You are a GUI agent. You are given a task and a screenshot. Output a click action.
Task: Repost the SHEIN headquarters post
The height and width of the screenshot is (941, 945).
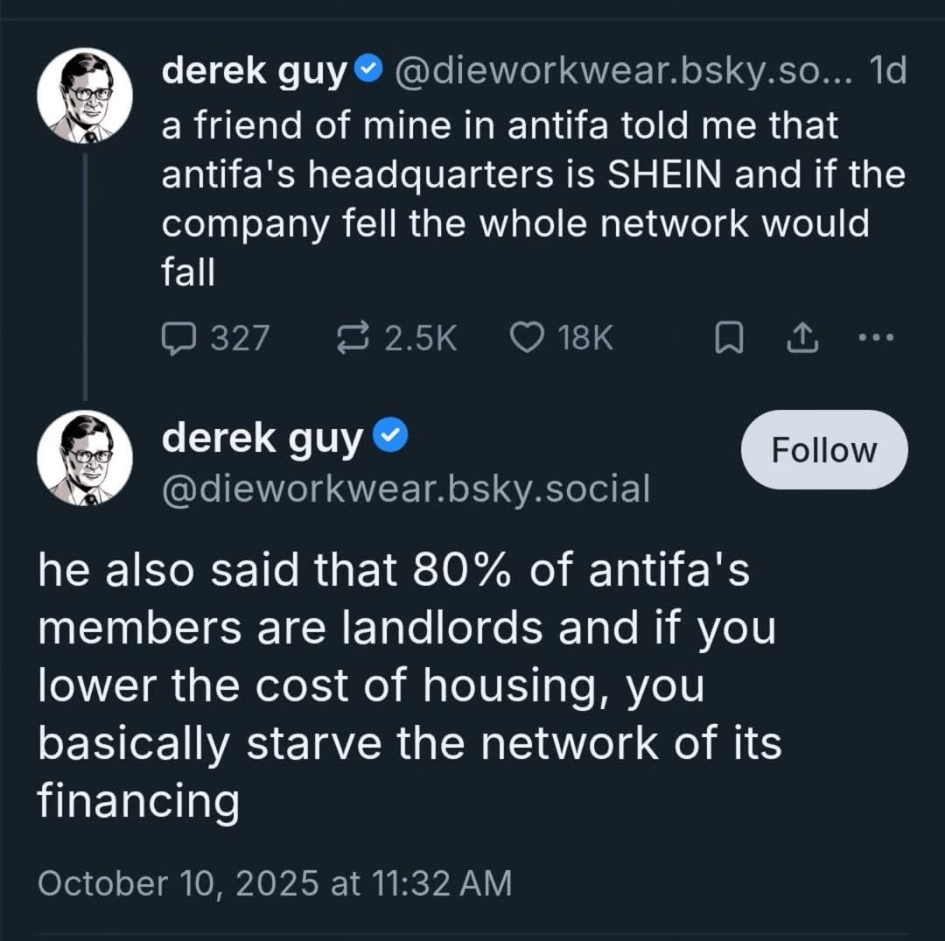(354, 339)
